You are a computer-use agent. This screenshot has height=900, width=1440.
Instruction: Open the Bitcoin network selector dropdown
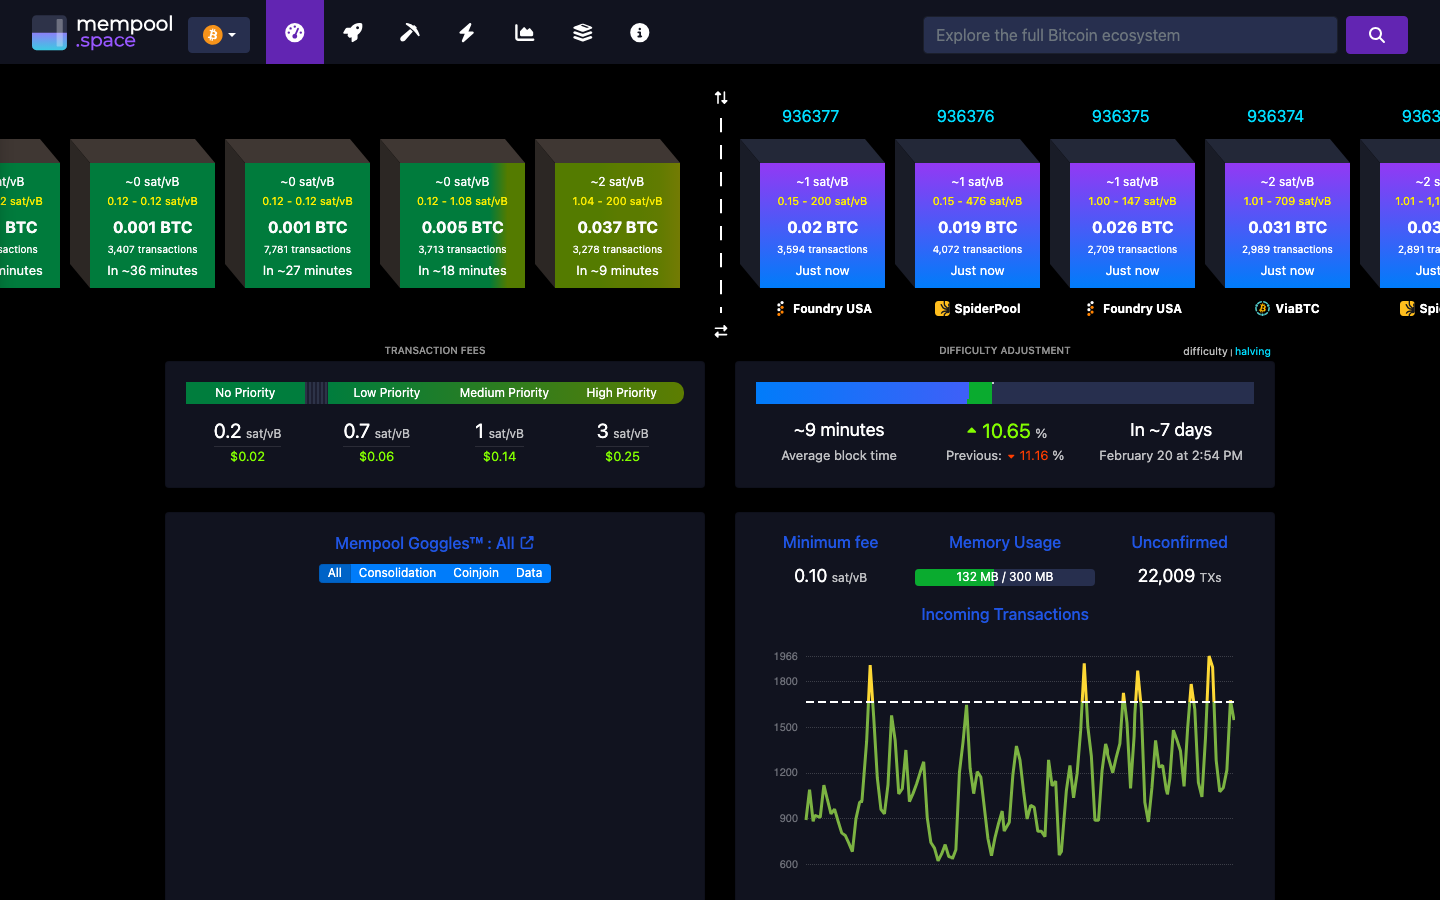218,33
